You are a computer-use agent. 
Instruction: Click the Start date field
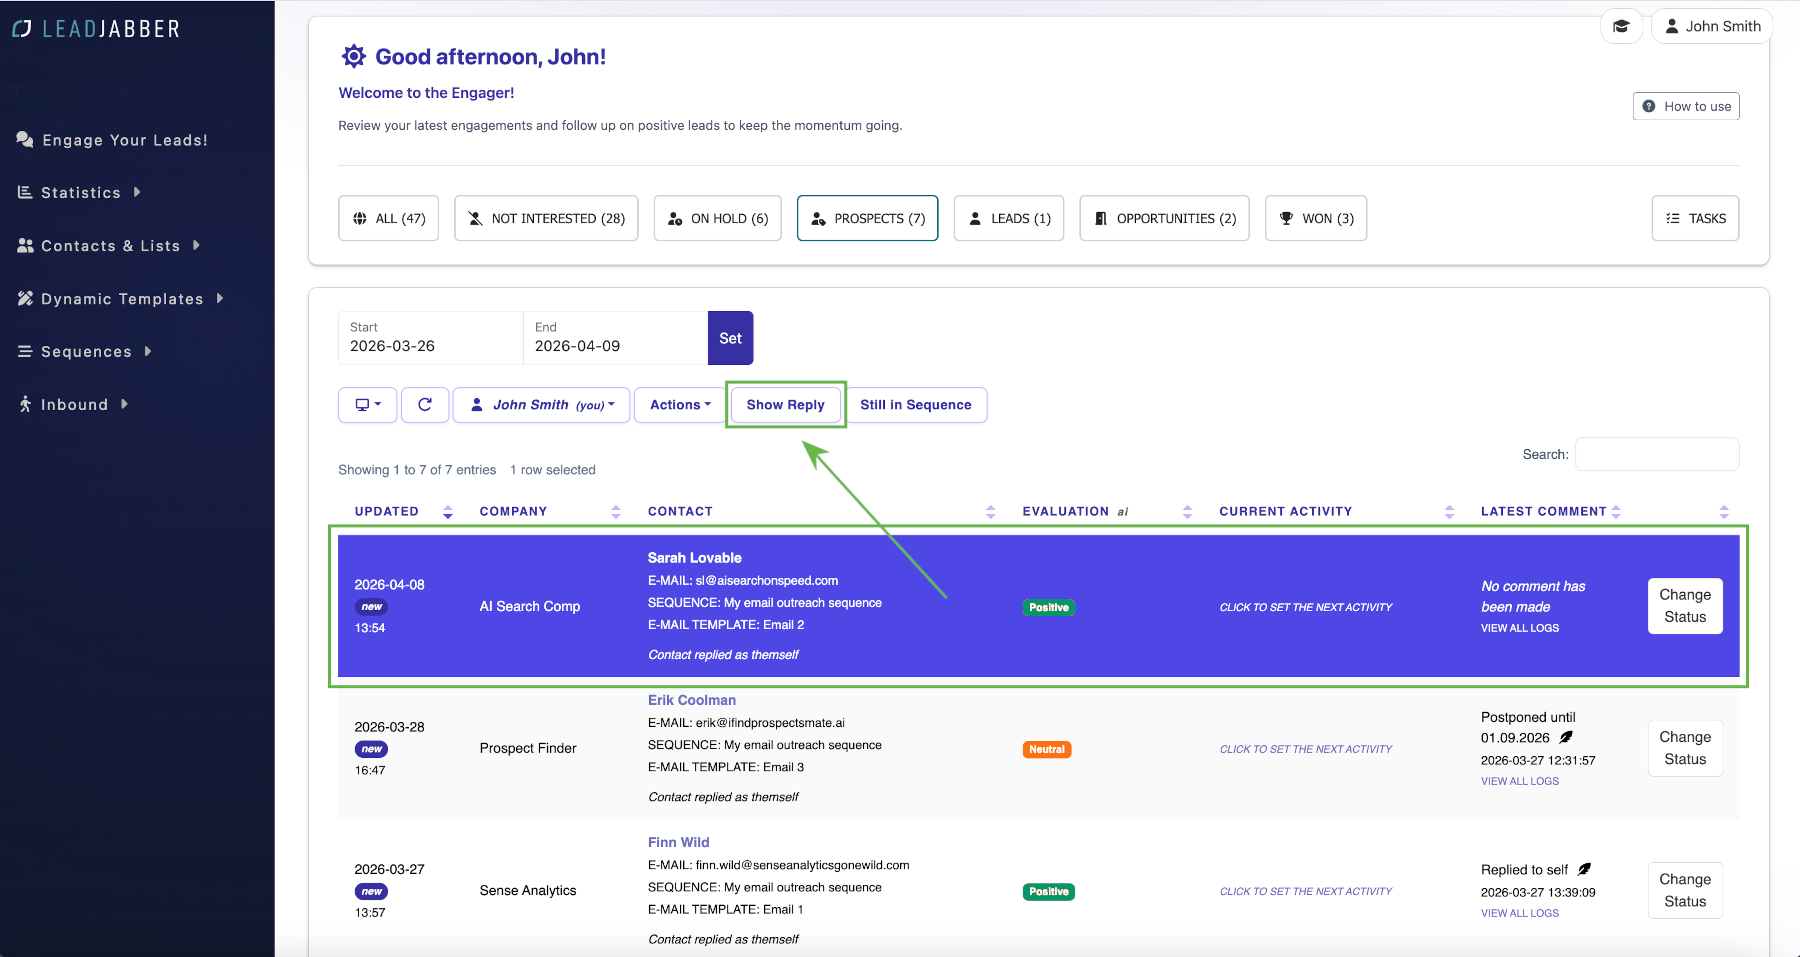coord(431,338)
